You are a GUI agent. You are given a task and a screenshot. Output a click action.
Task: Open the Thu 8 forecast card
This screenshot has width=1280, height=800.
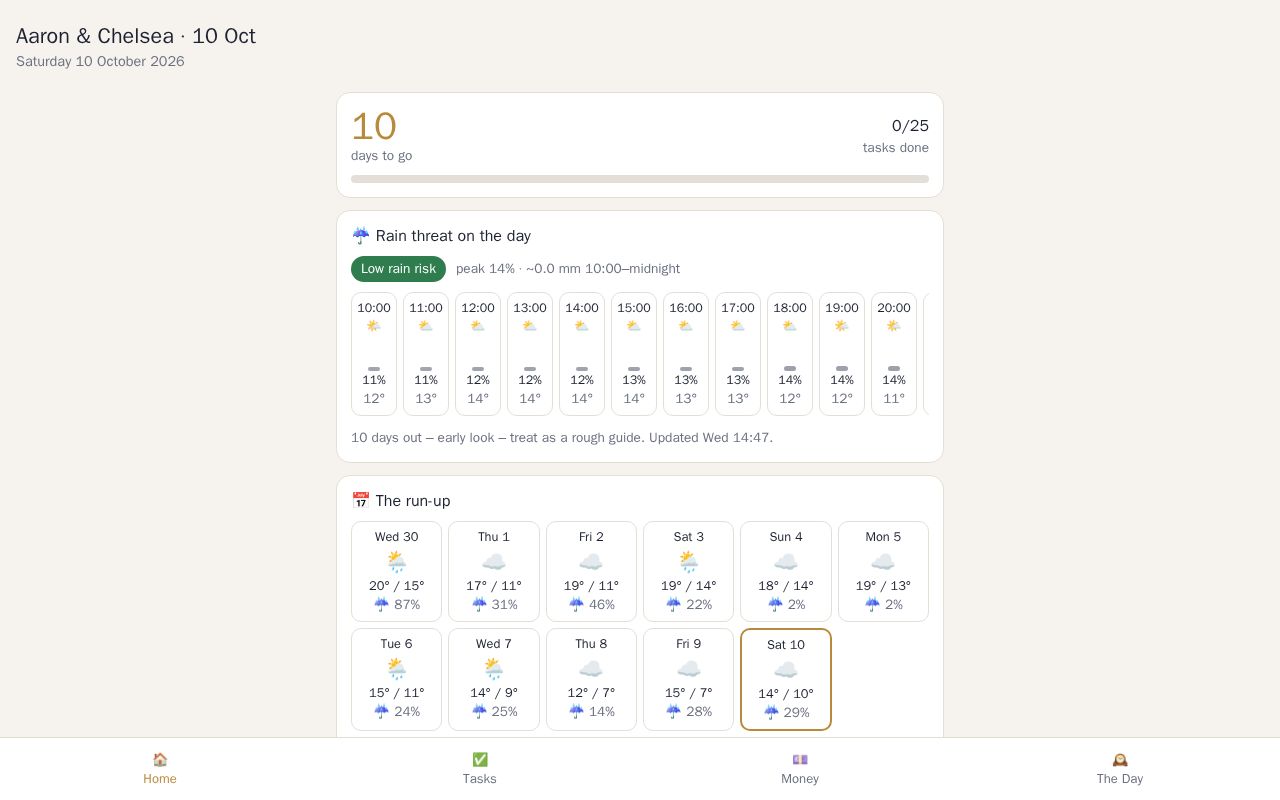point(591,679)
